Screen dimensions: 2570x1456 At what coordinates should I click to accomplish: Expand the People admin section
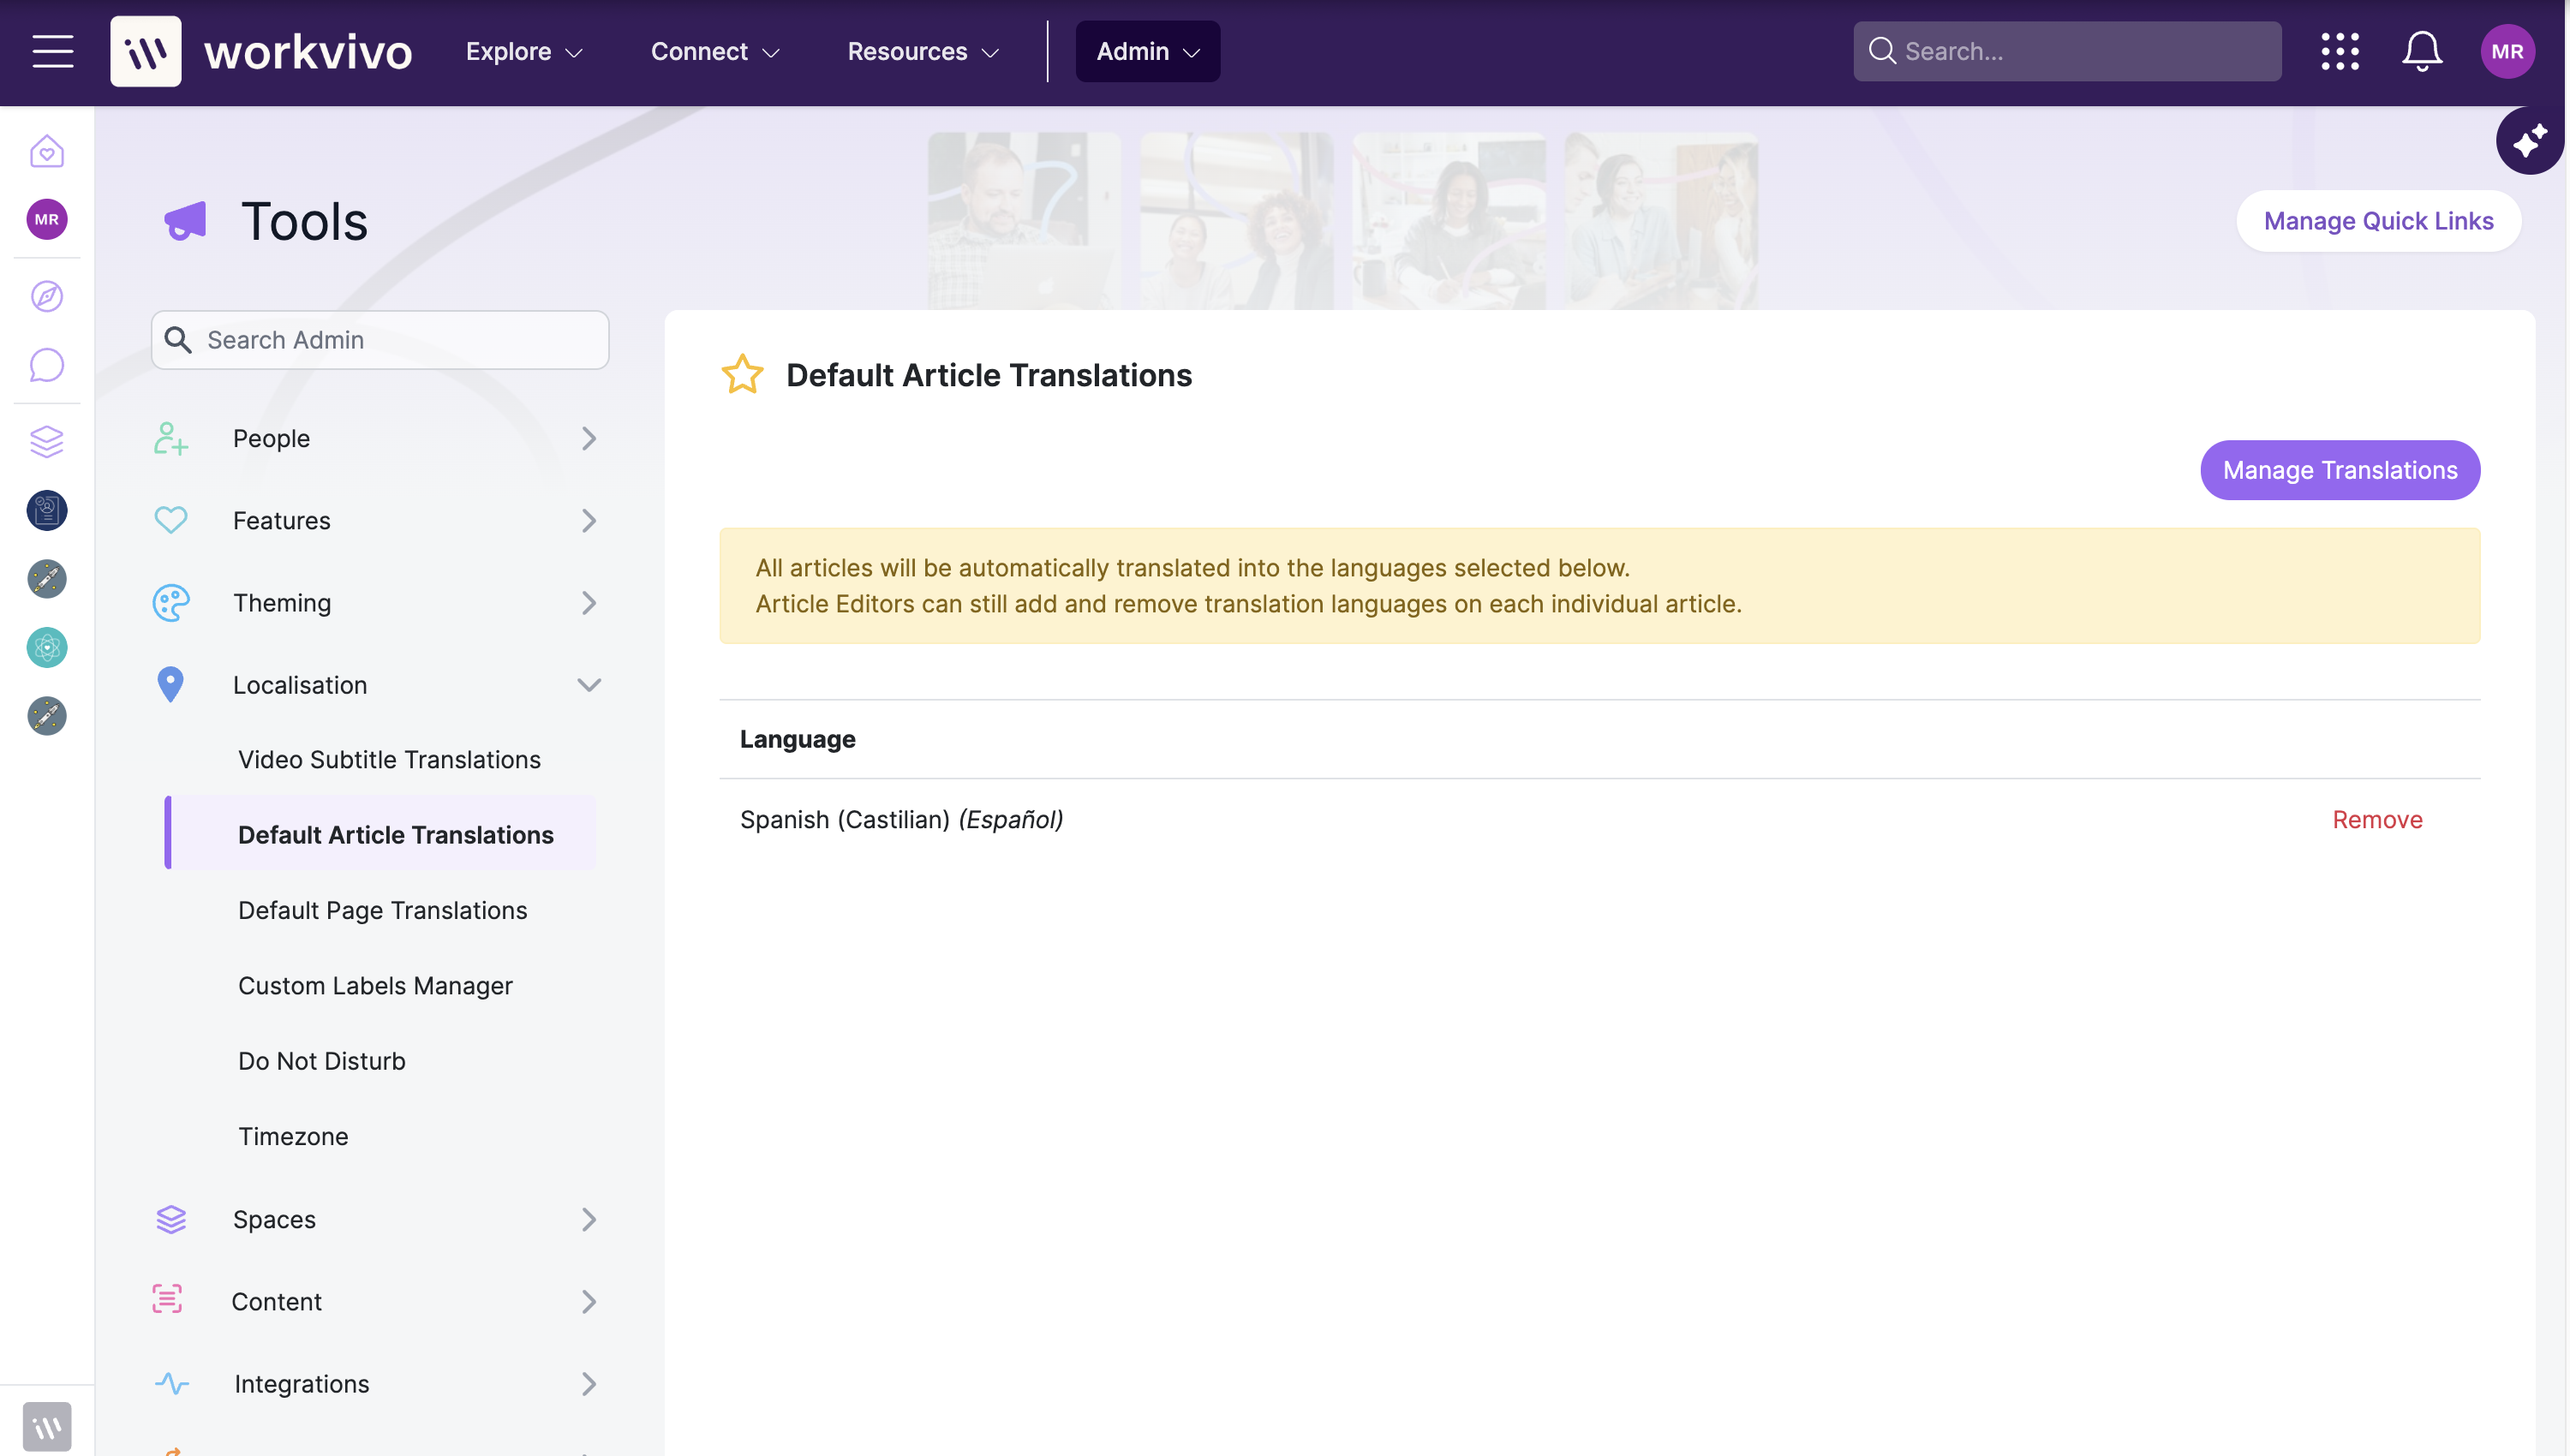pos(376,438)
